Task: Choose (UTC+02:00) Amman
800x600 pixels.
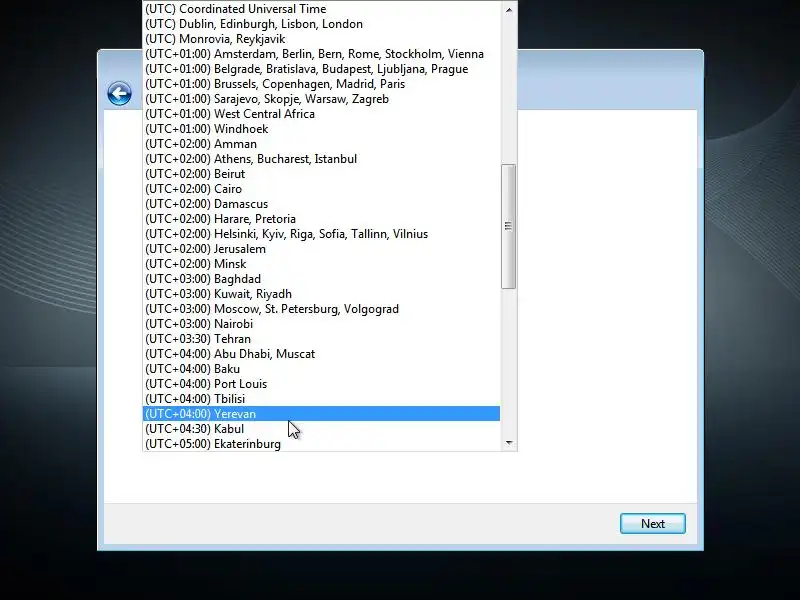Action: coord(321,144)
